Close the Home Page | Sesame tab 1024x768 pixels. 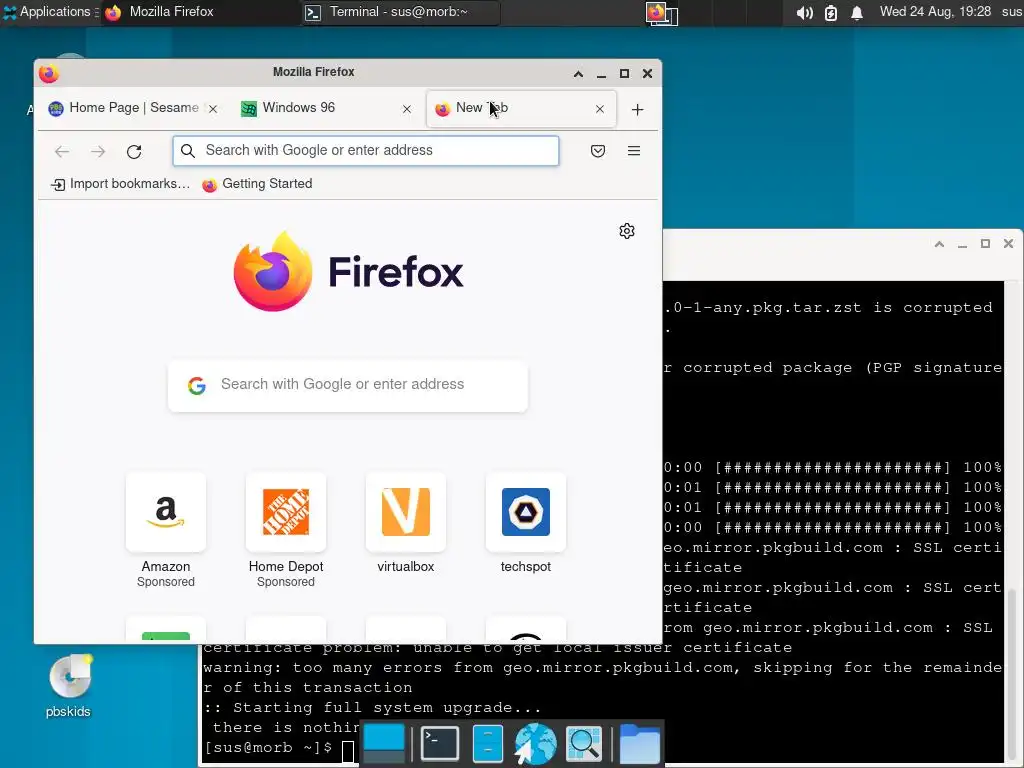[213, 109]
